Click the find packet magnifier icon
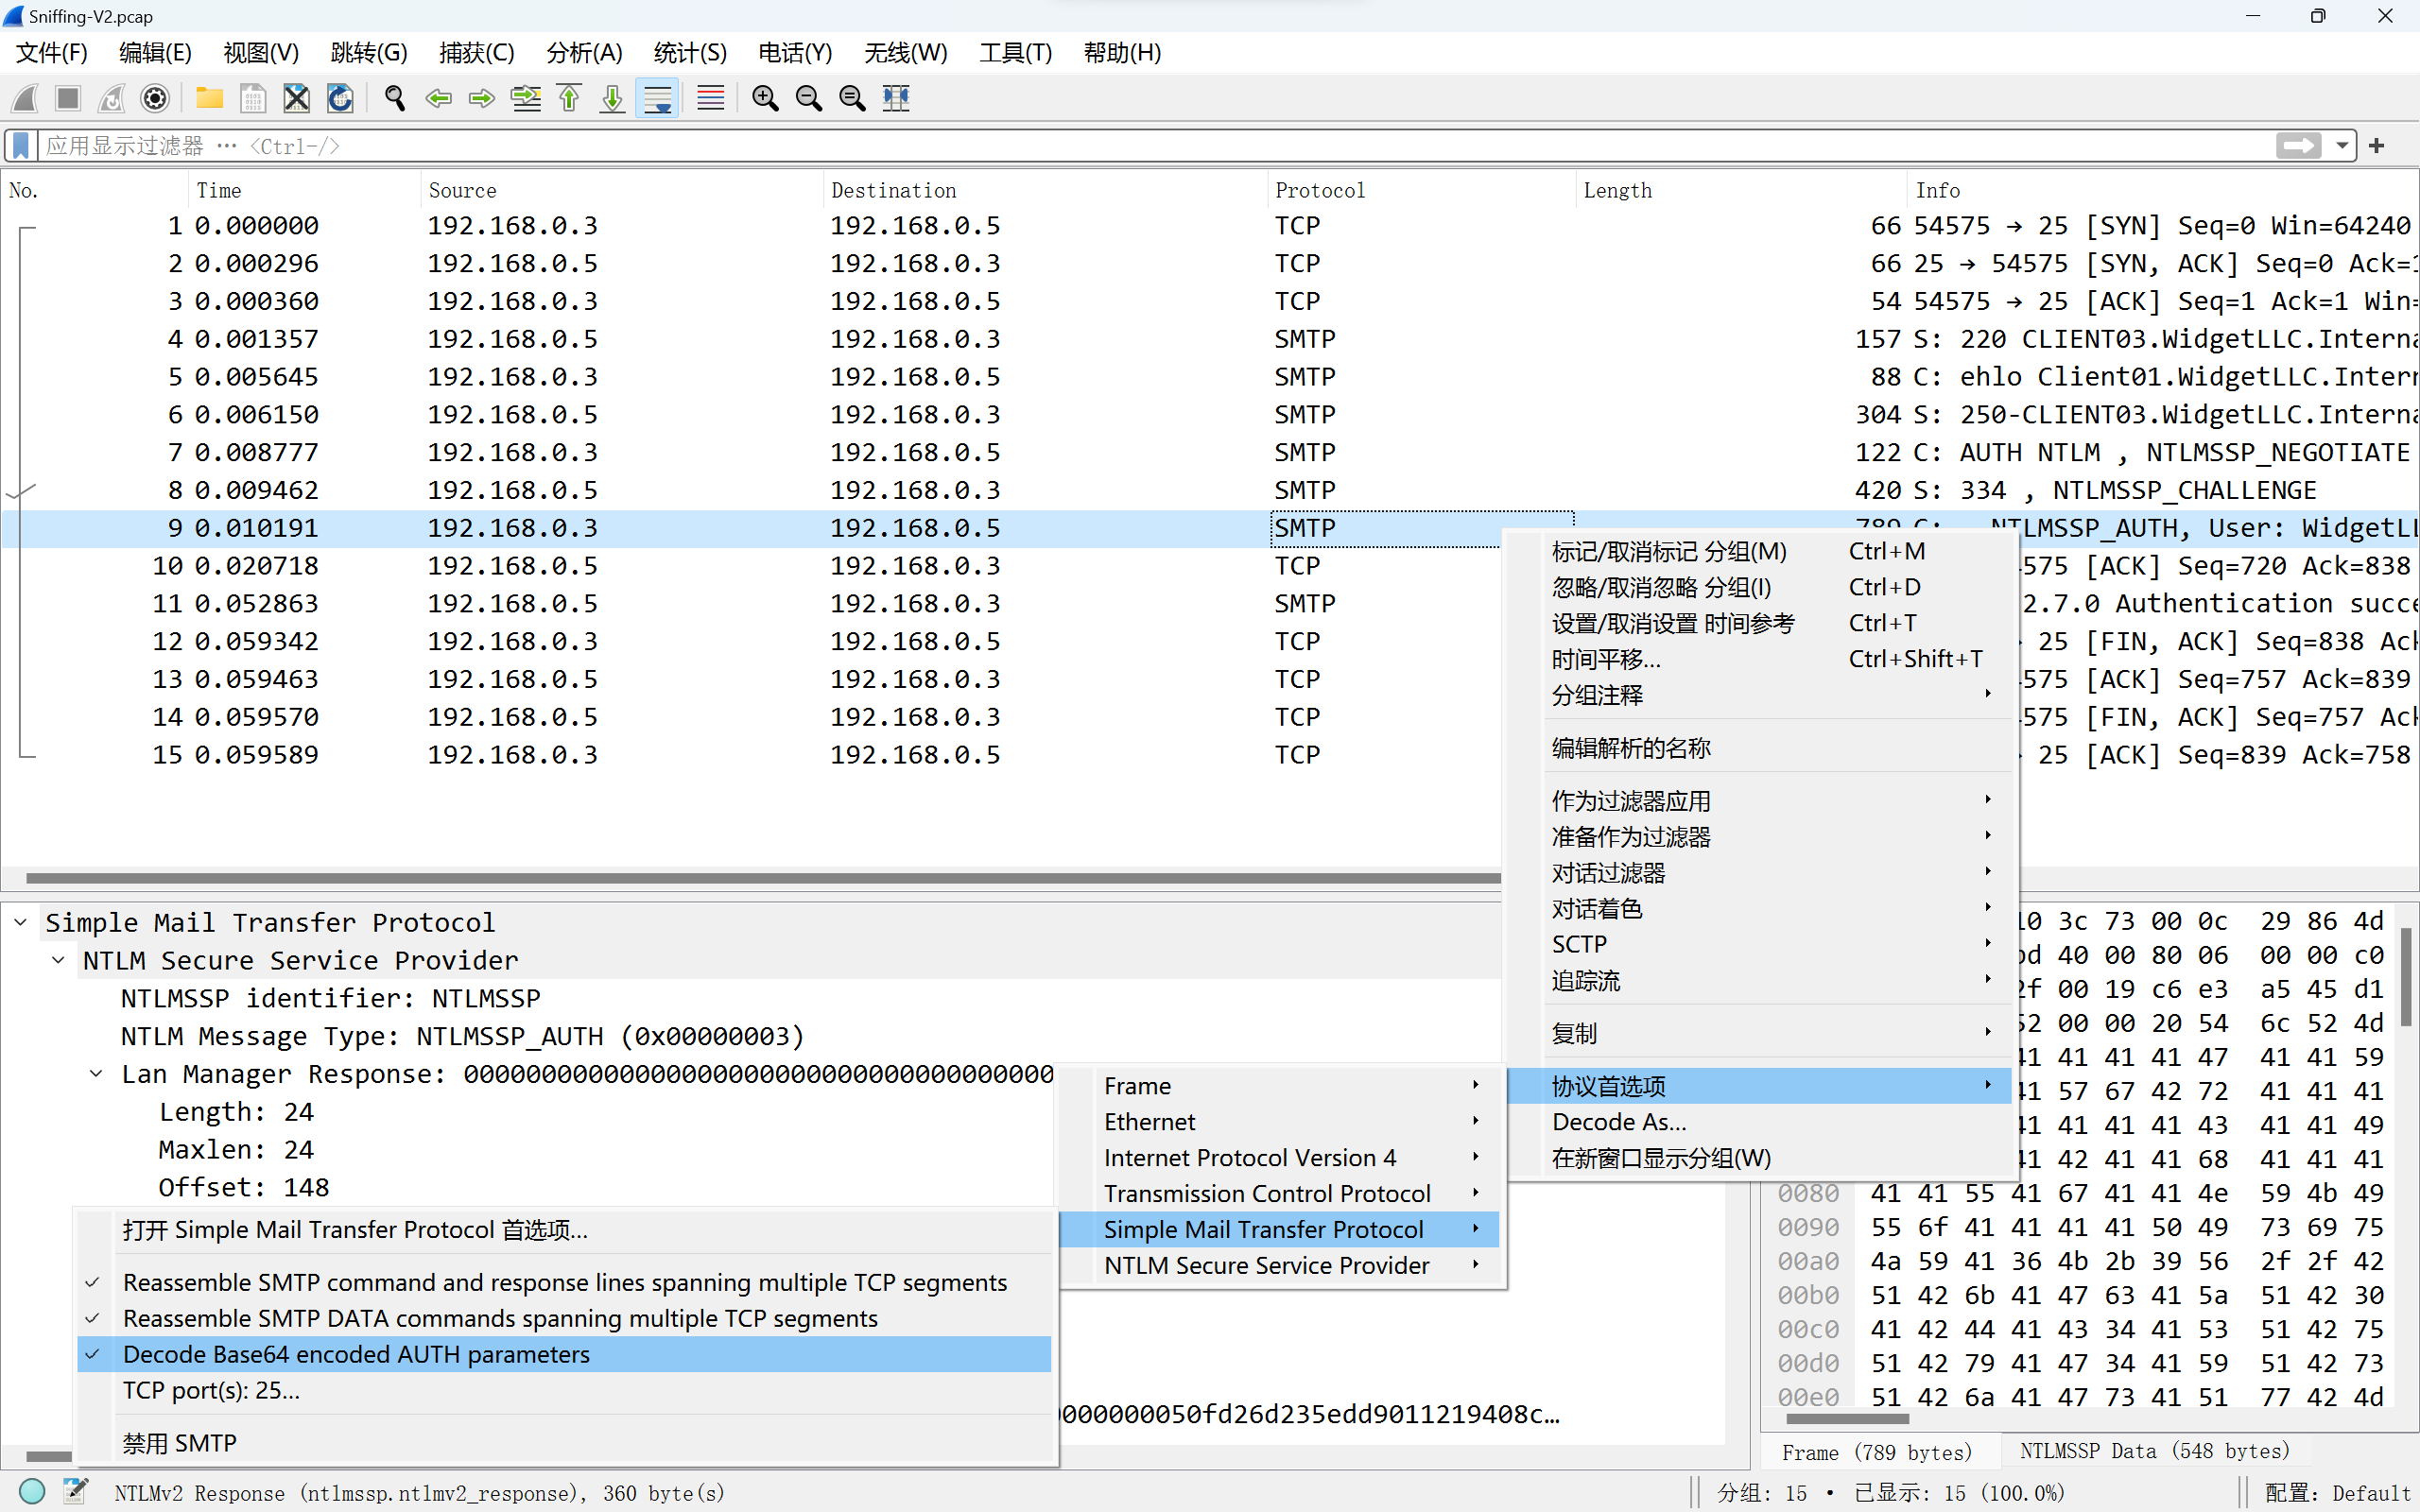 395,98
